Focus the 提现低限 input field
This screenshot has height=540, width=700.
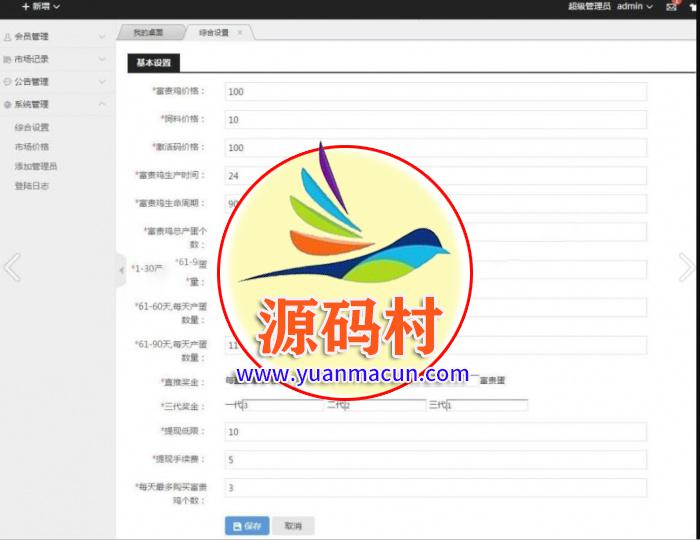pyautogui.click(x=436, y=432)
